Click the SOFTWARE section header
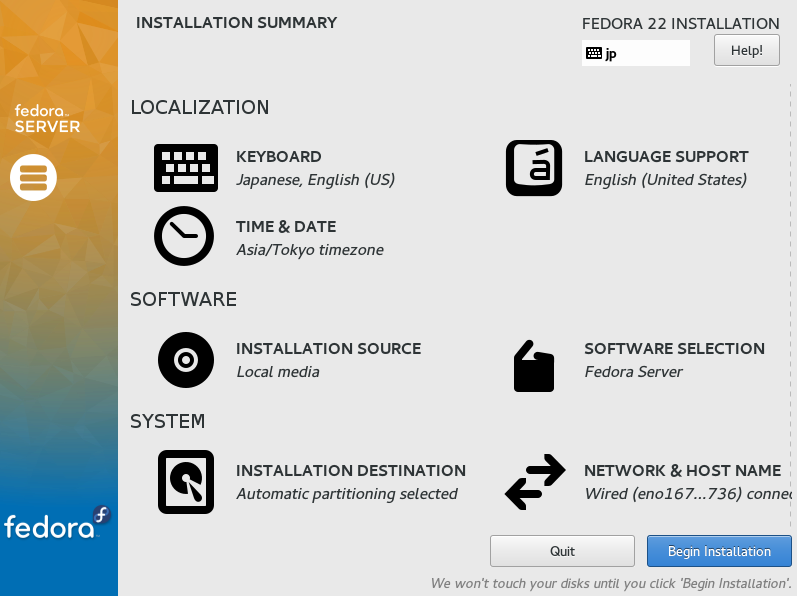Viewport: 797px width, 596px height. [x=183, y=300]
